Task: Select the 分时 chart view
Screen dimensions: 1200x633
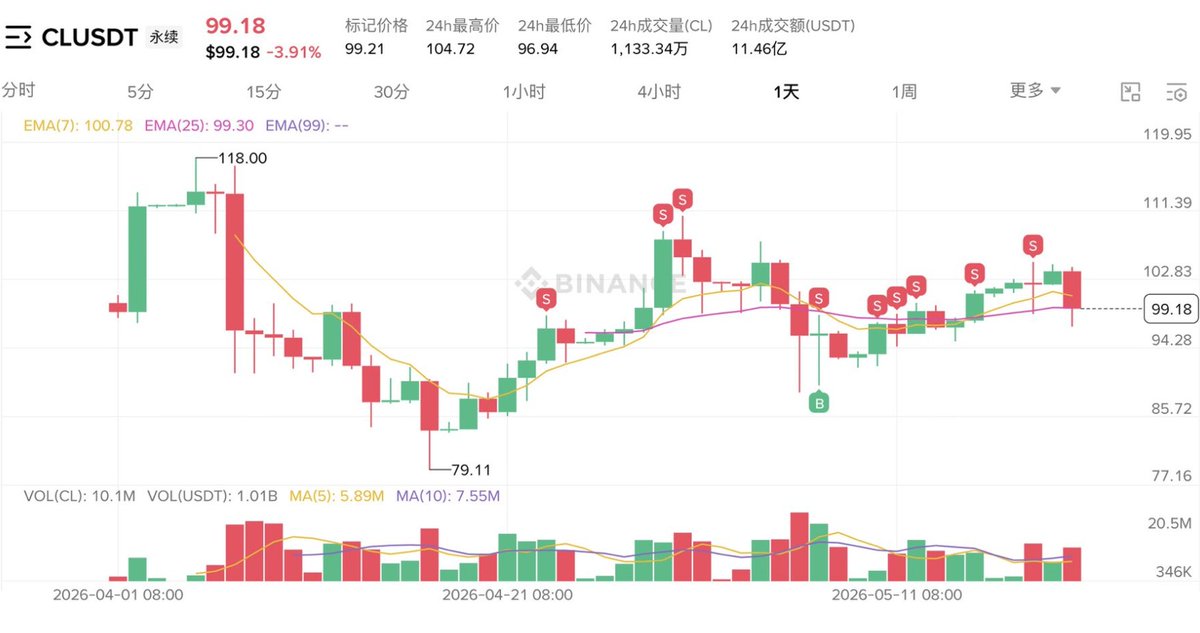Action: tap(18, 91)
